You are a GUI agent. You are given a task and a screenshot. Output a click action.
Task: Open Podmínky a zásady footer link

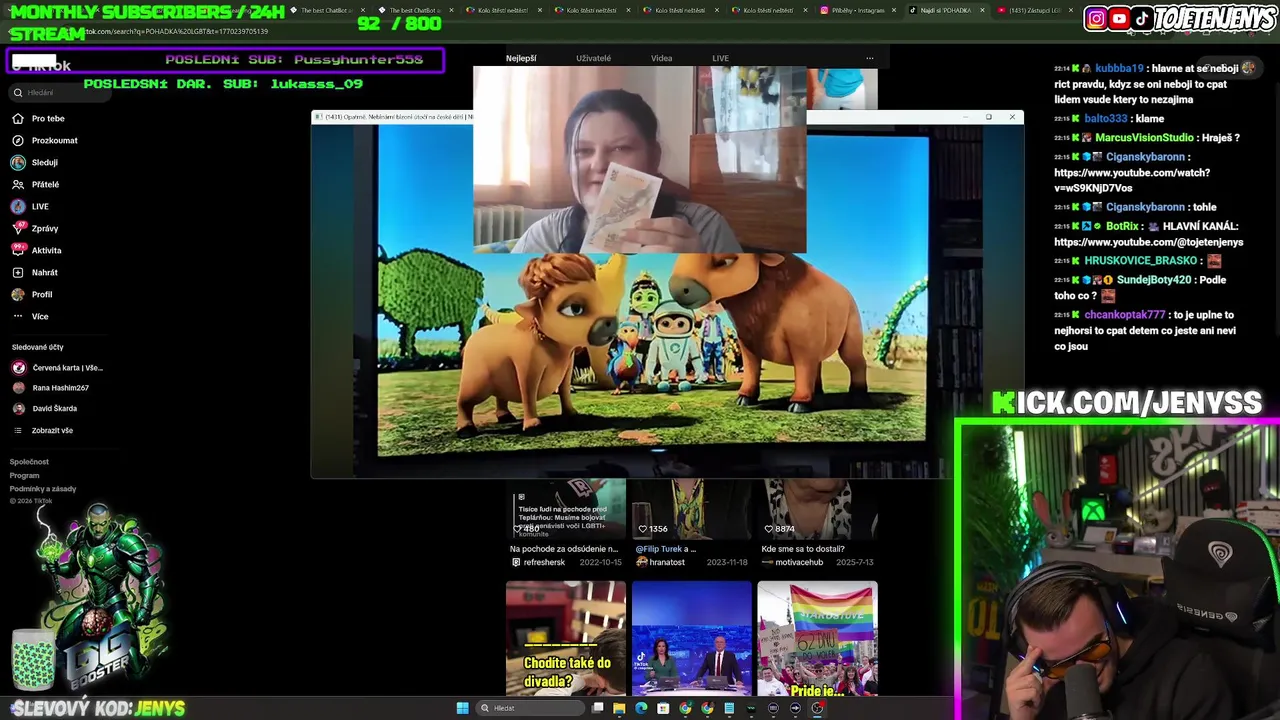point(43,489)
